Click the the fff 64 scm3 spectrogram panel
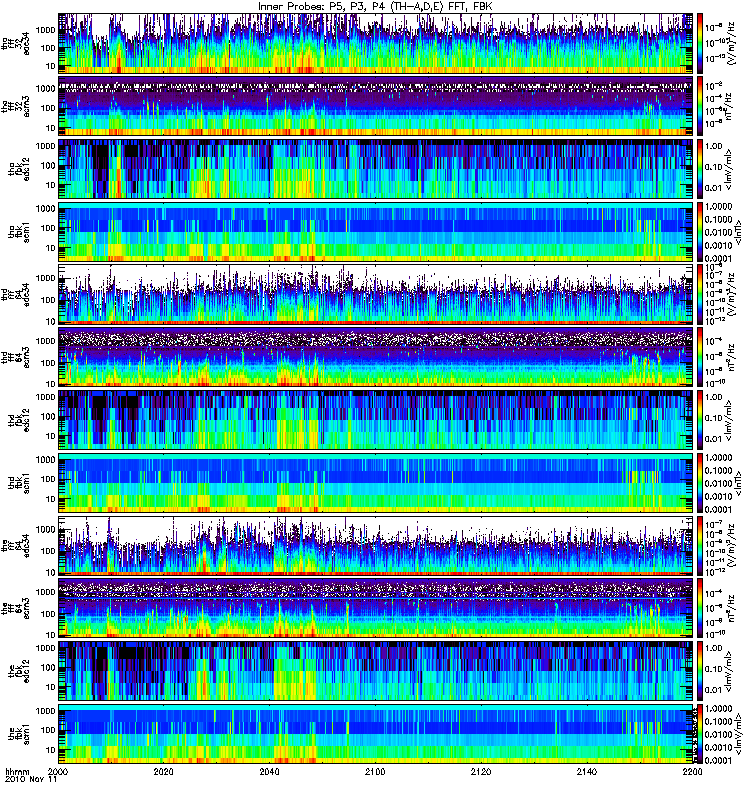 (376, 608)
